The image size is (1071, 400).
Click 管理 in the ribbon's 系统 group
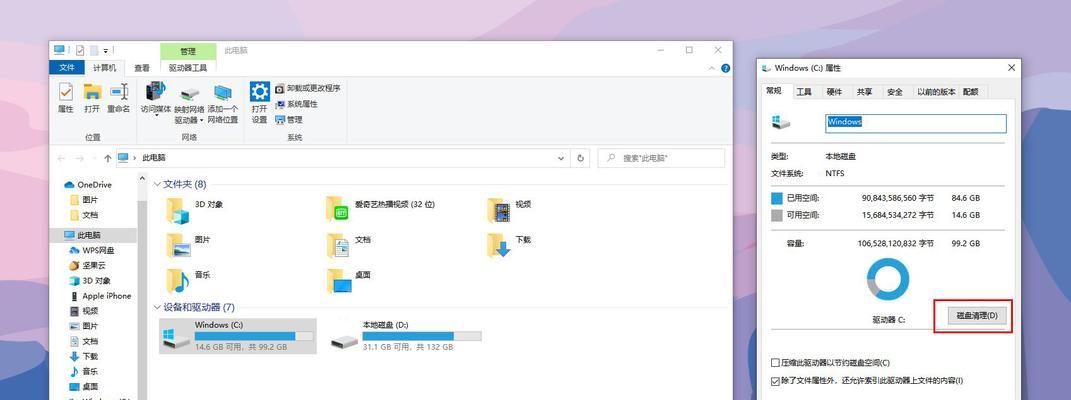coord(289,119)
